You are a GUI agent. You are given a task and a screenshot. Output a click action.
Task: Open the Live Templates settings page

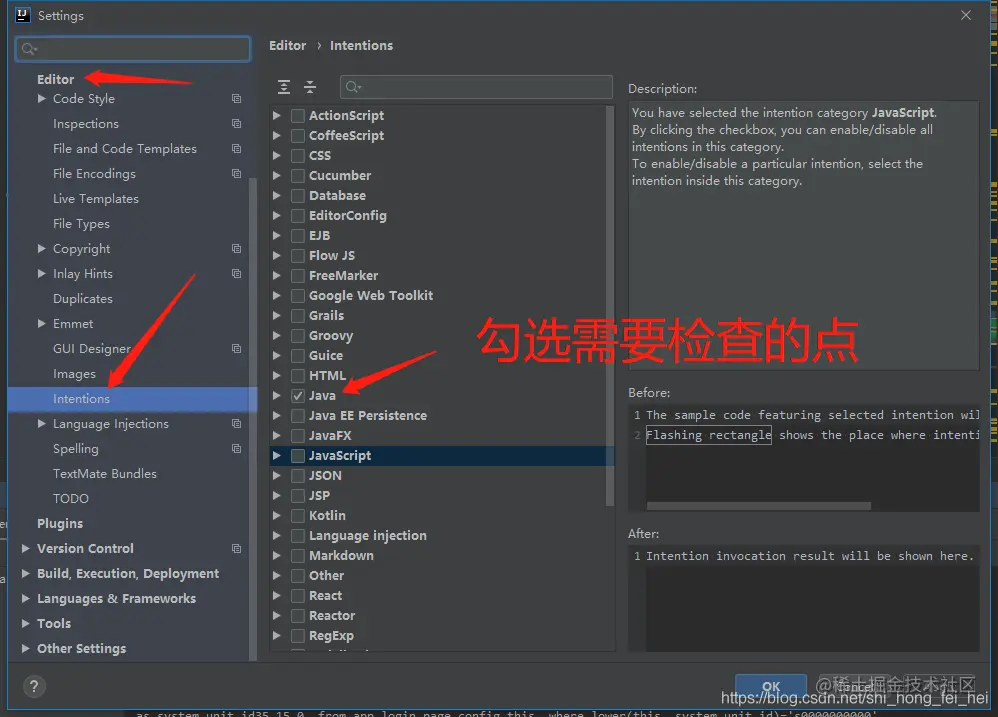95,198
